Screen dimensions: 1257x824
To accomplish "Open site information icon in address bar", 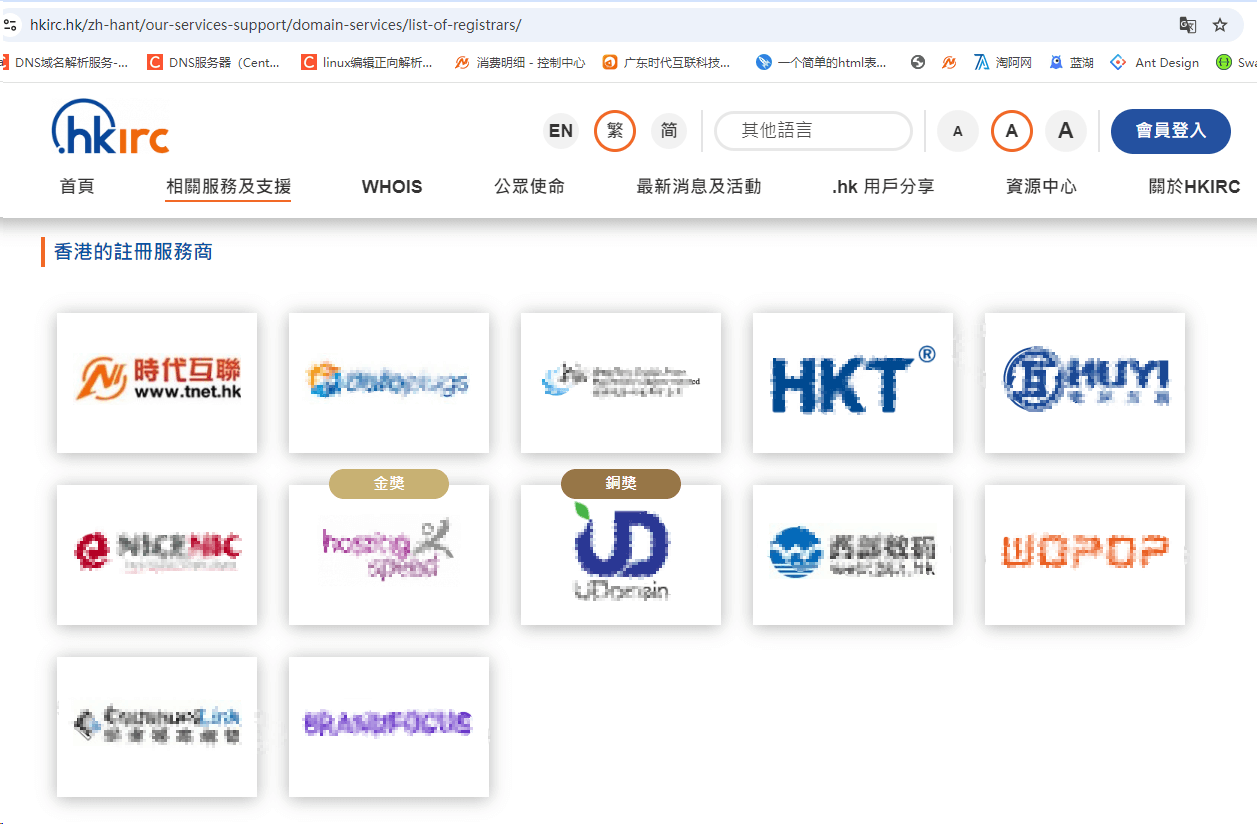I will tap(10, 25).
